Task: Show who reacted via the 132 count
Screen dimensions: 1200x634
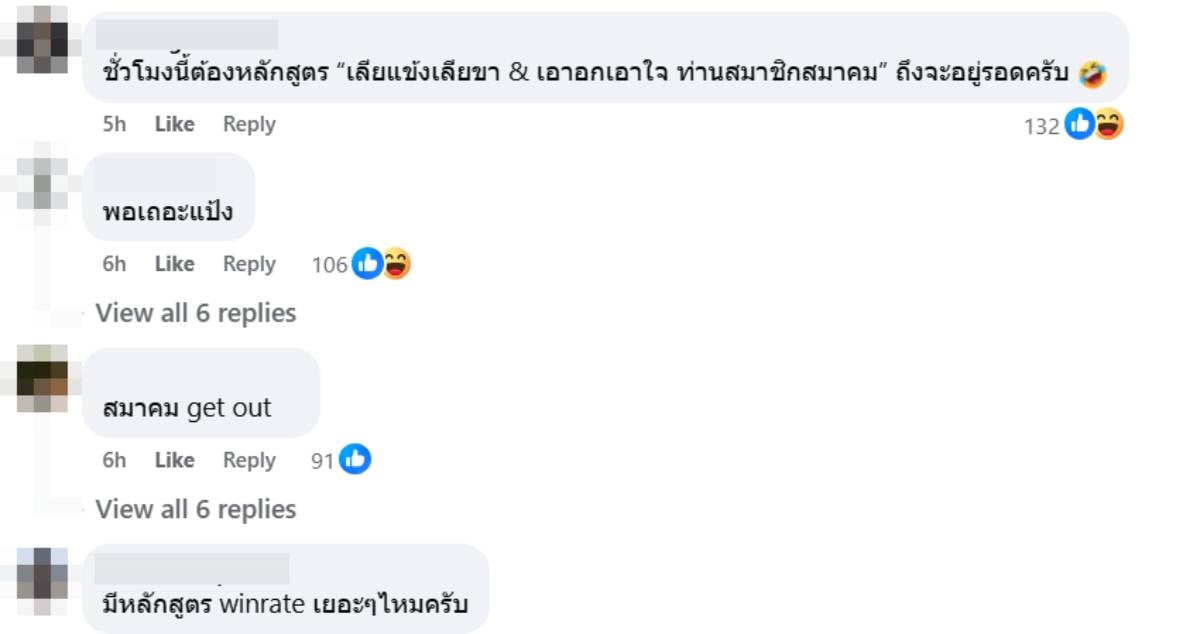Action: (x=1041, y=126)
